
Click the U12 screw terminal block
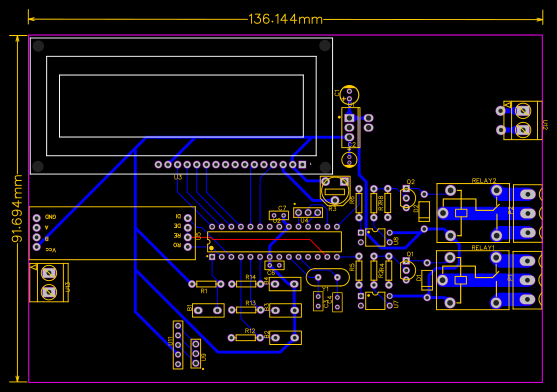(522, 120)
